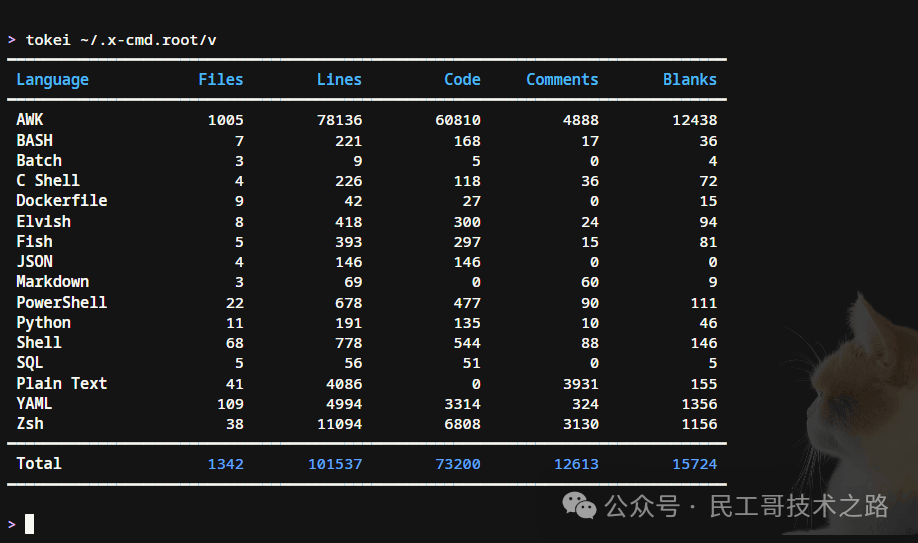Select the Code column header
The image size is (918, 543).
(462, 80)
